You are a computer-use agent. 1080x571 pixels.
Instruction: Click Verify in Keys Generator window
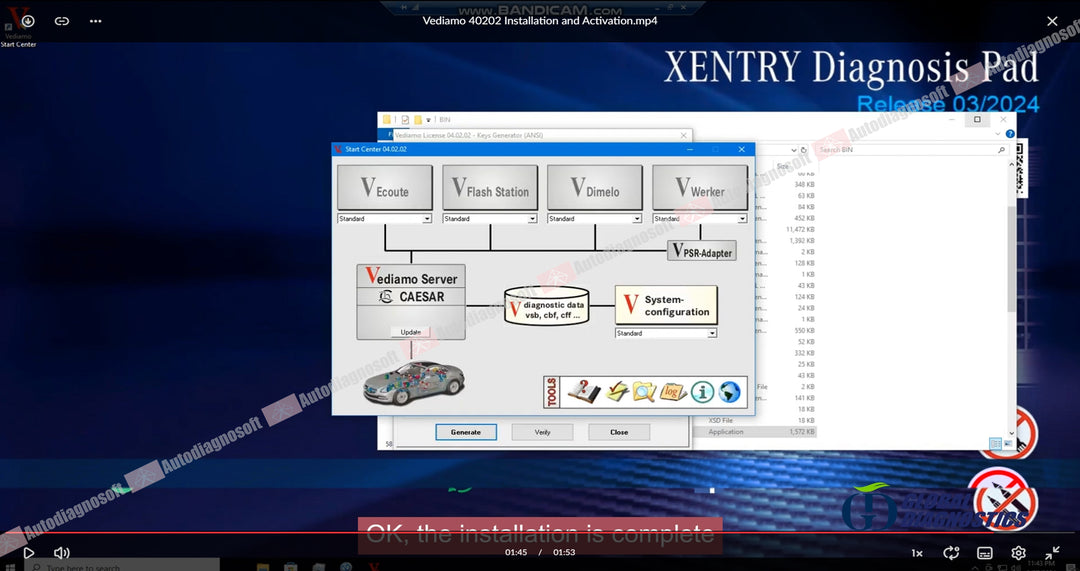pyautogui.click(x=542, y=432)
